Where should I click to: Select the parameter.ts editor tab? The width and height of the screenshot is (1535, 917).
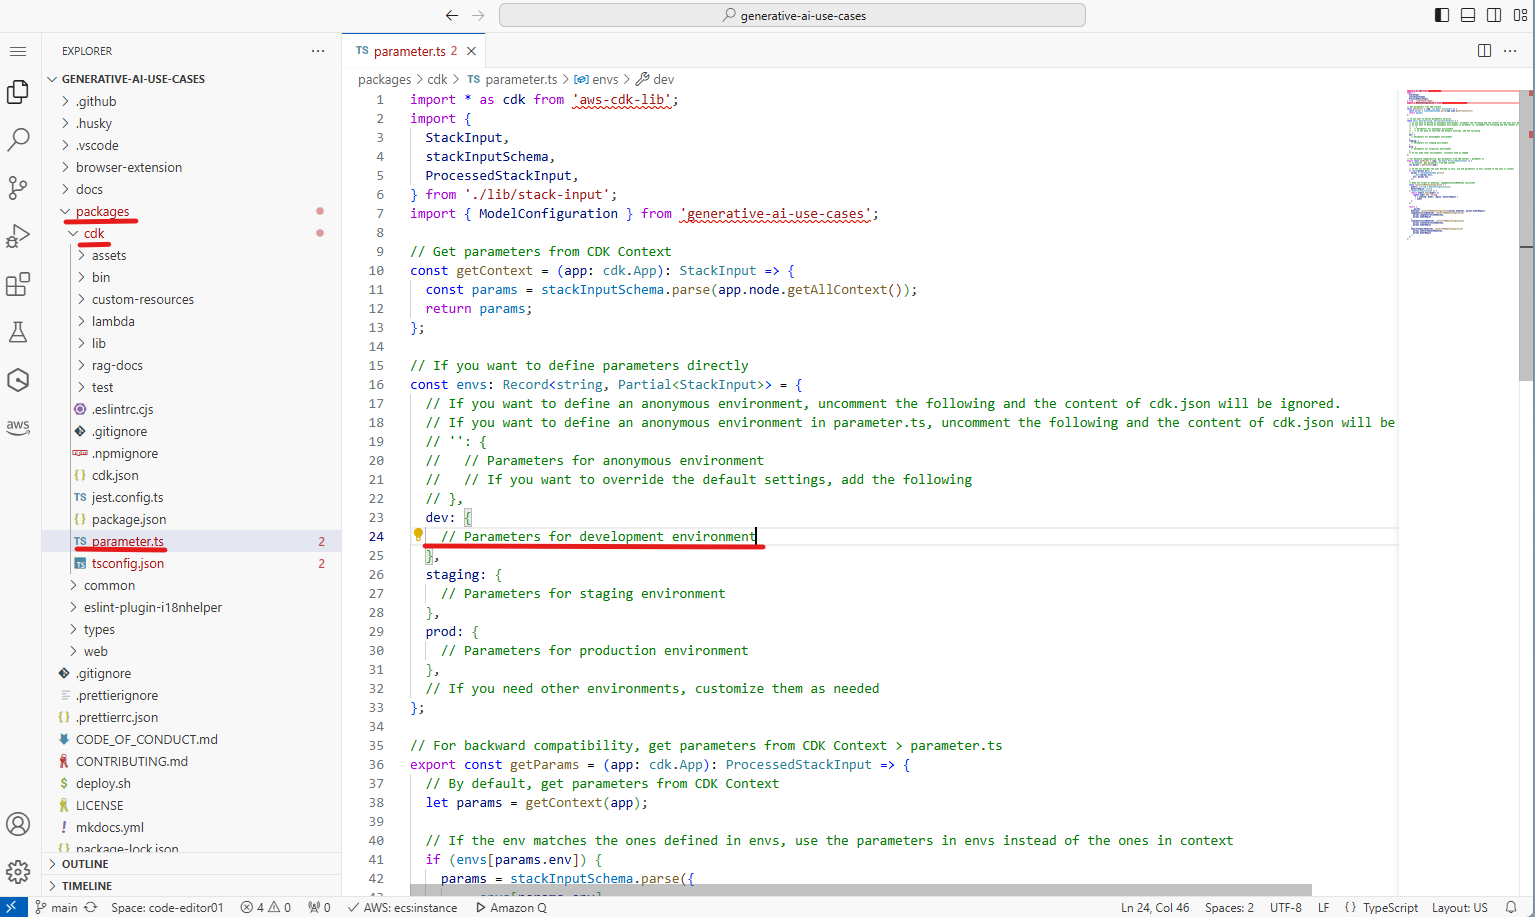tap(414, 51)
